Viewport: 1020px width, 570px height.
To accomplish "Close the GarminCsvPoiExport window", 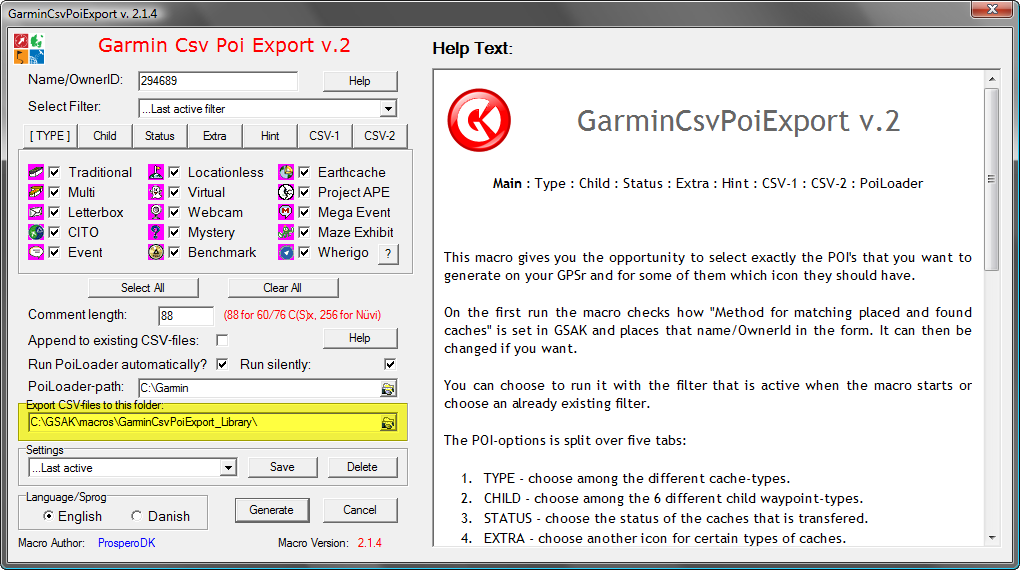I will [992, 10].
